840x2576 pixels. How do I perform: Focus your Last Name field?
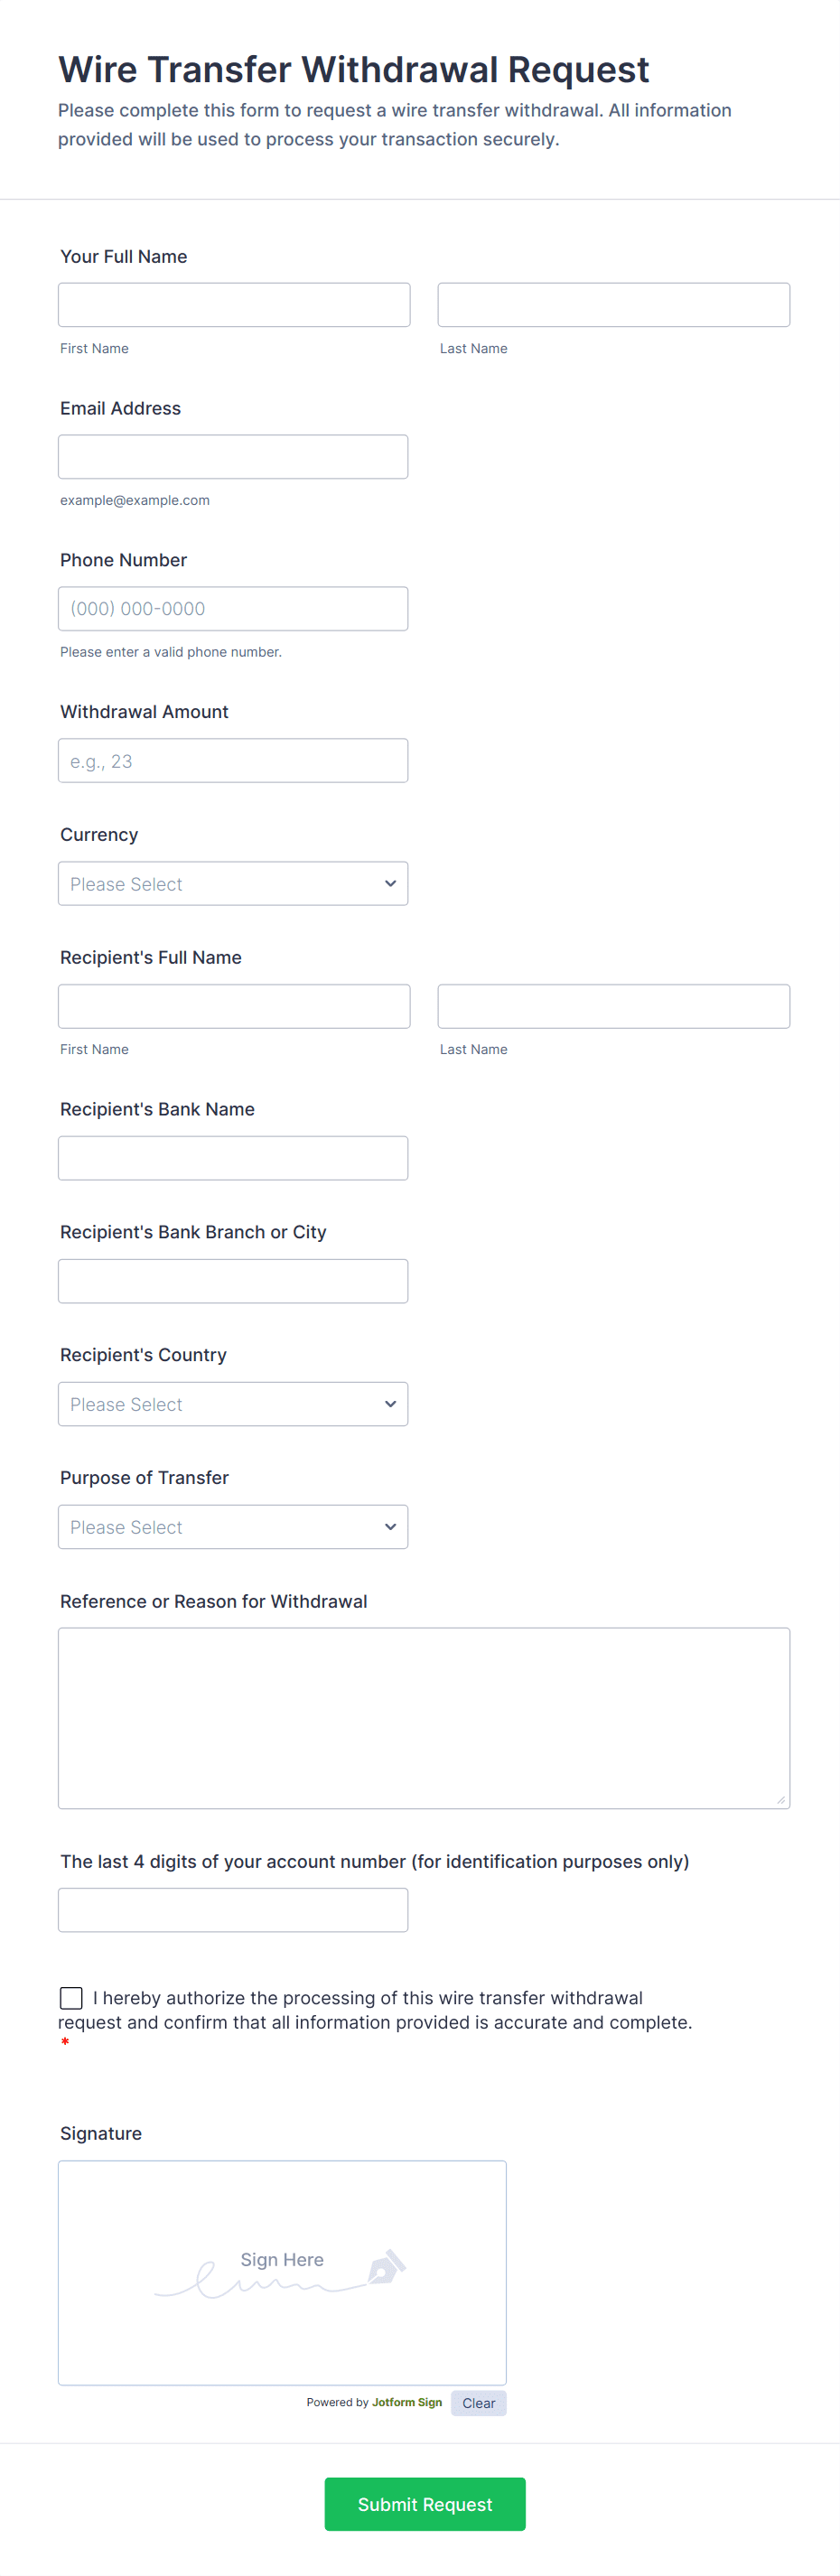[x=613, y=305]
